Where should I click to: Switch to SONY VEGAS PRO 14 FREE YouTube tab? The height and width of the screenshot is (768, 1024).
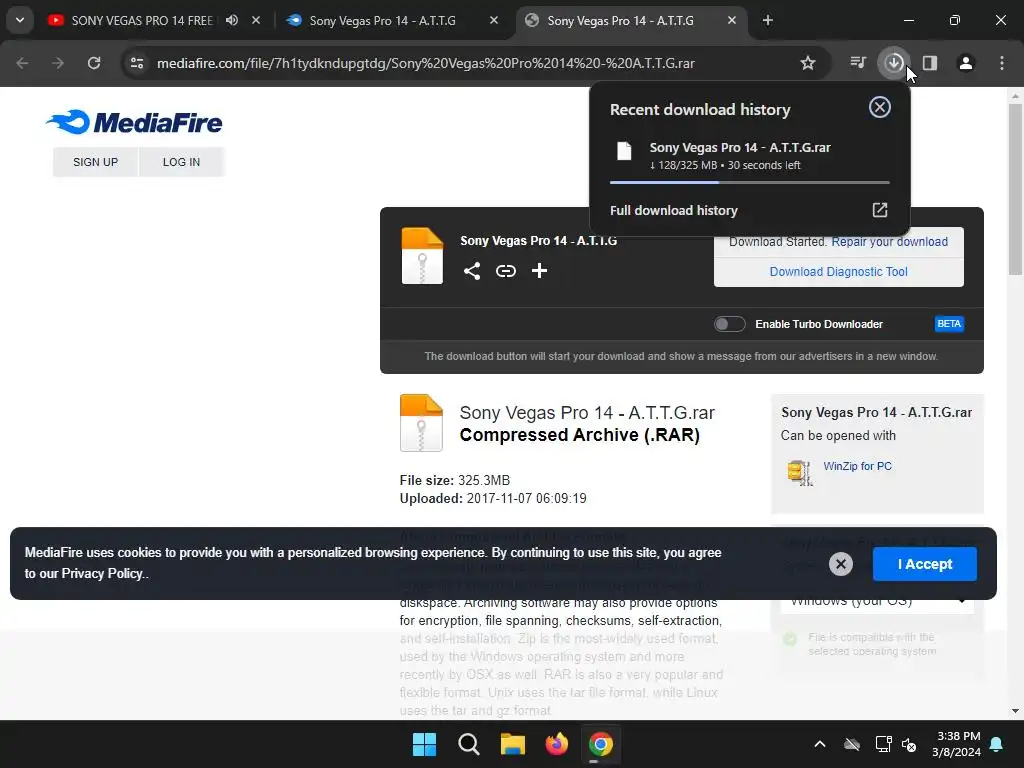tap(142, 20)
